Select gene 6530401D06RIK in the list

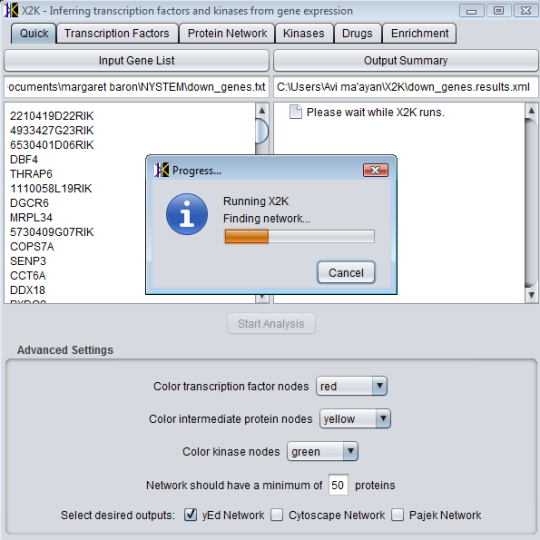click(52, 145)
